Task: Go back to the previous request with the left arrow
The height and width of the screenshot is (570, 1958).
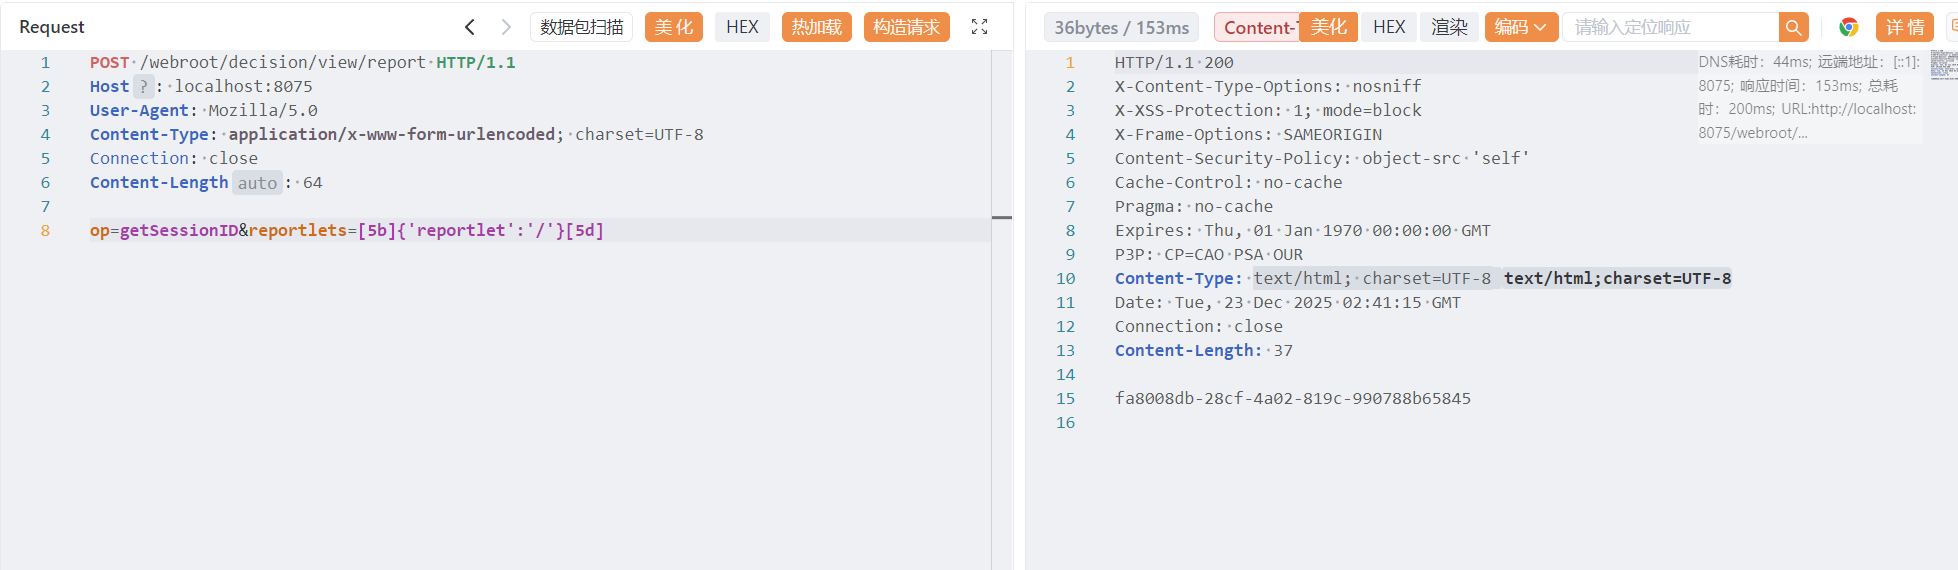Action: 469,27
